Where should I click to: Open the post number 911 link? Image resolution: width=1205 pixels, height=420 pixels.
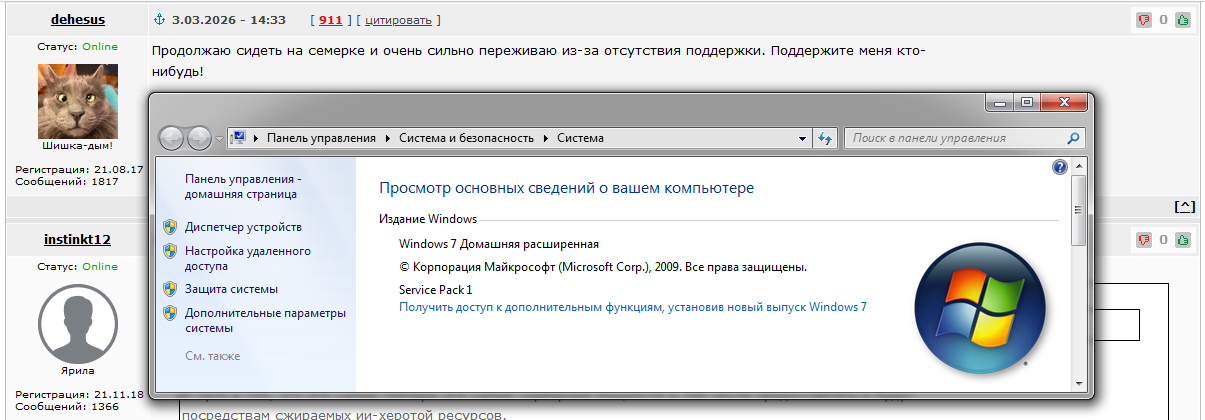[330, 20]
